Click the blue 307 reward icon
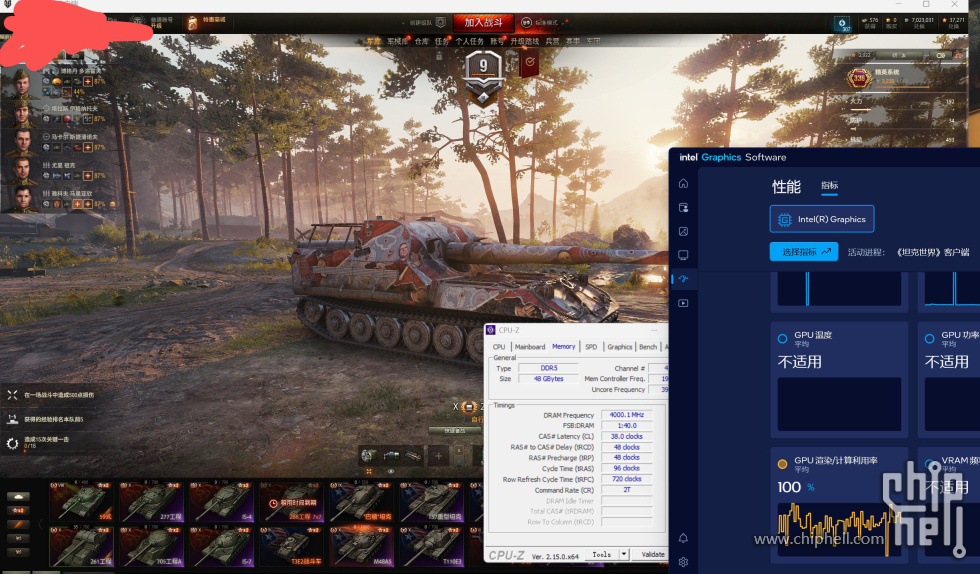This screenshot has width=980, height=574. (x=842, y=24)
